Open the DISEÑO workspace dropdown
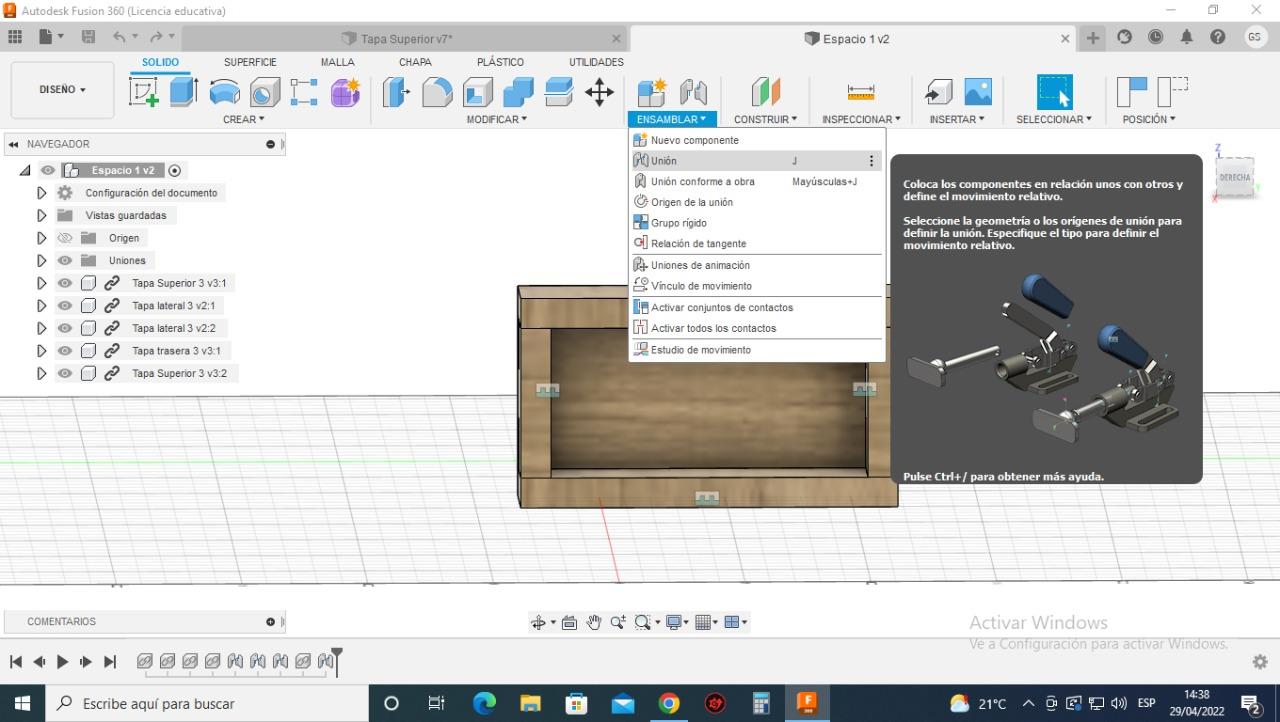The image size is (1280, 722). [63, 90]
